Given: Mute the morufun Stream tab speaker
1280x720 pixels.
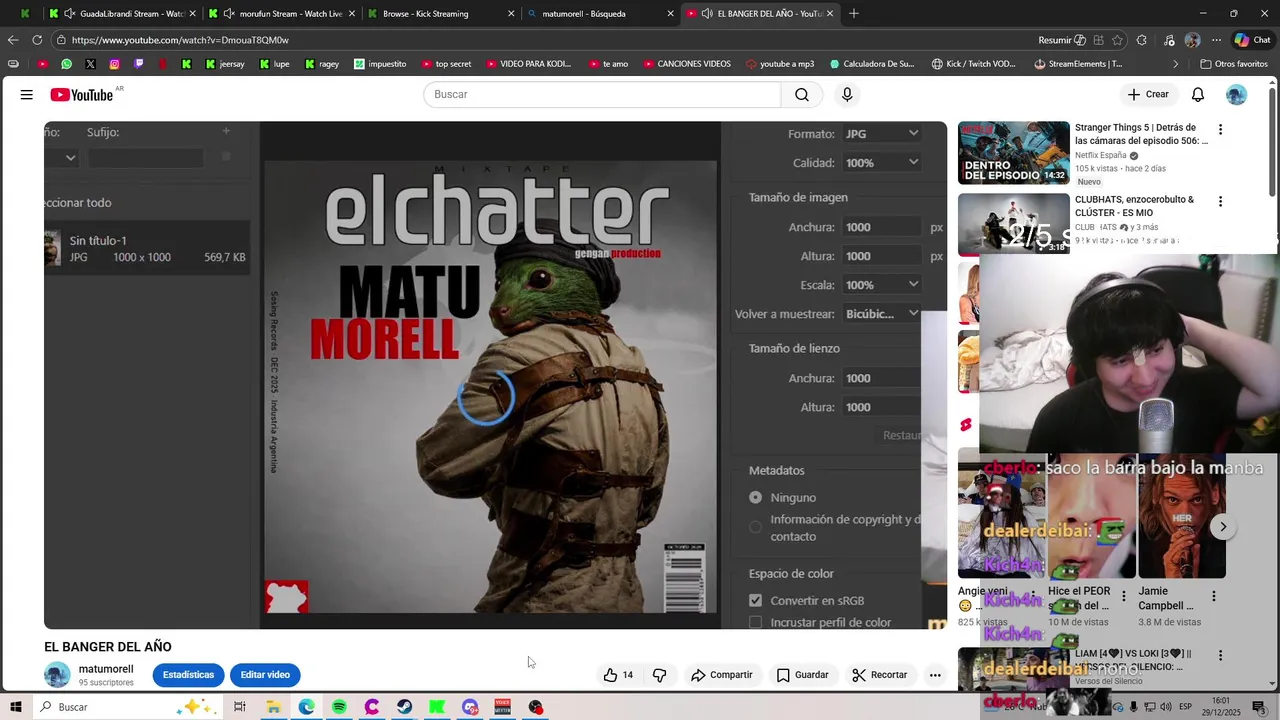Looking at the screenshot, I should pos(229,14).
